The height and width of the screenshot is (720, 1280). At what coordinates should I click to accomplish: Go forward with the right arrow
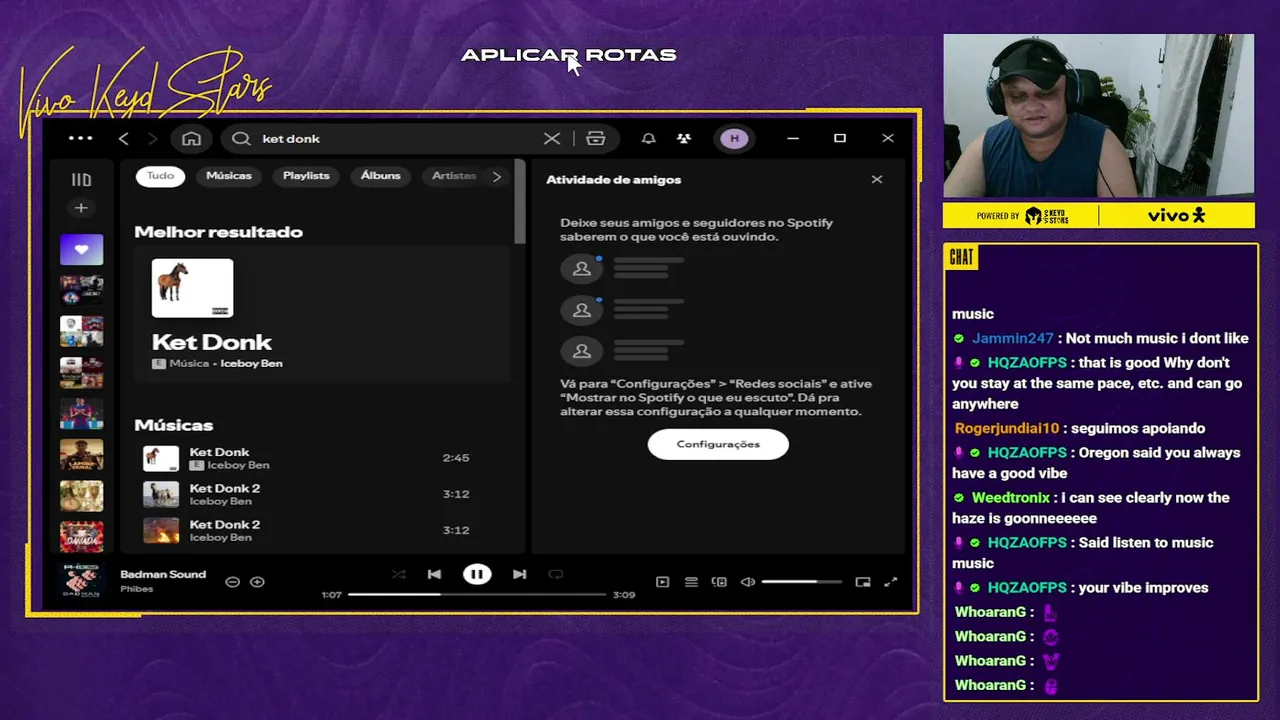coord(152,139)
